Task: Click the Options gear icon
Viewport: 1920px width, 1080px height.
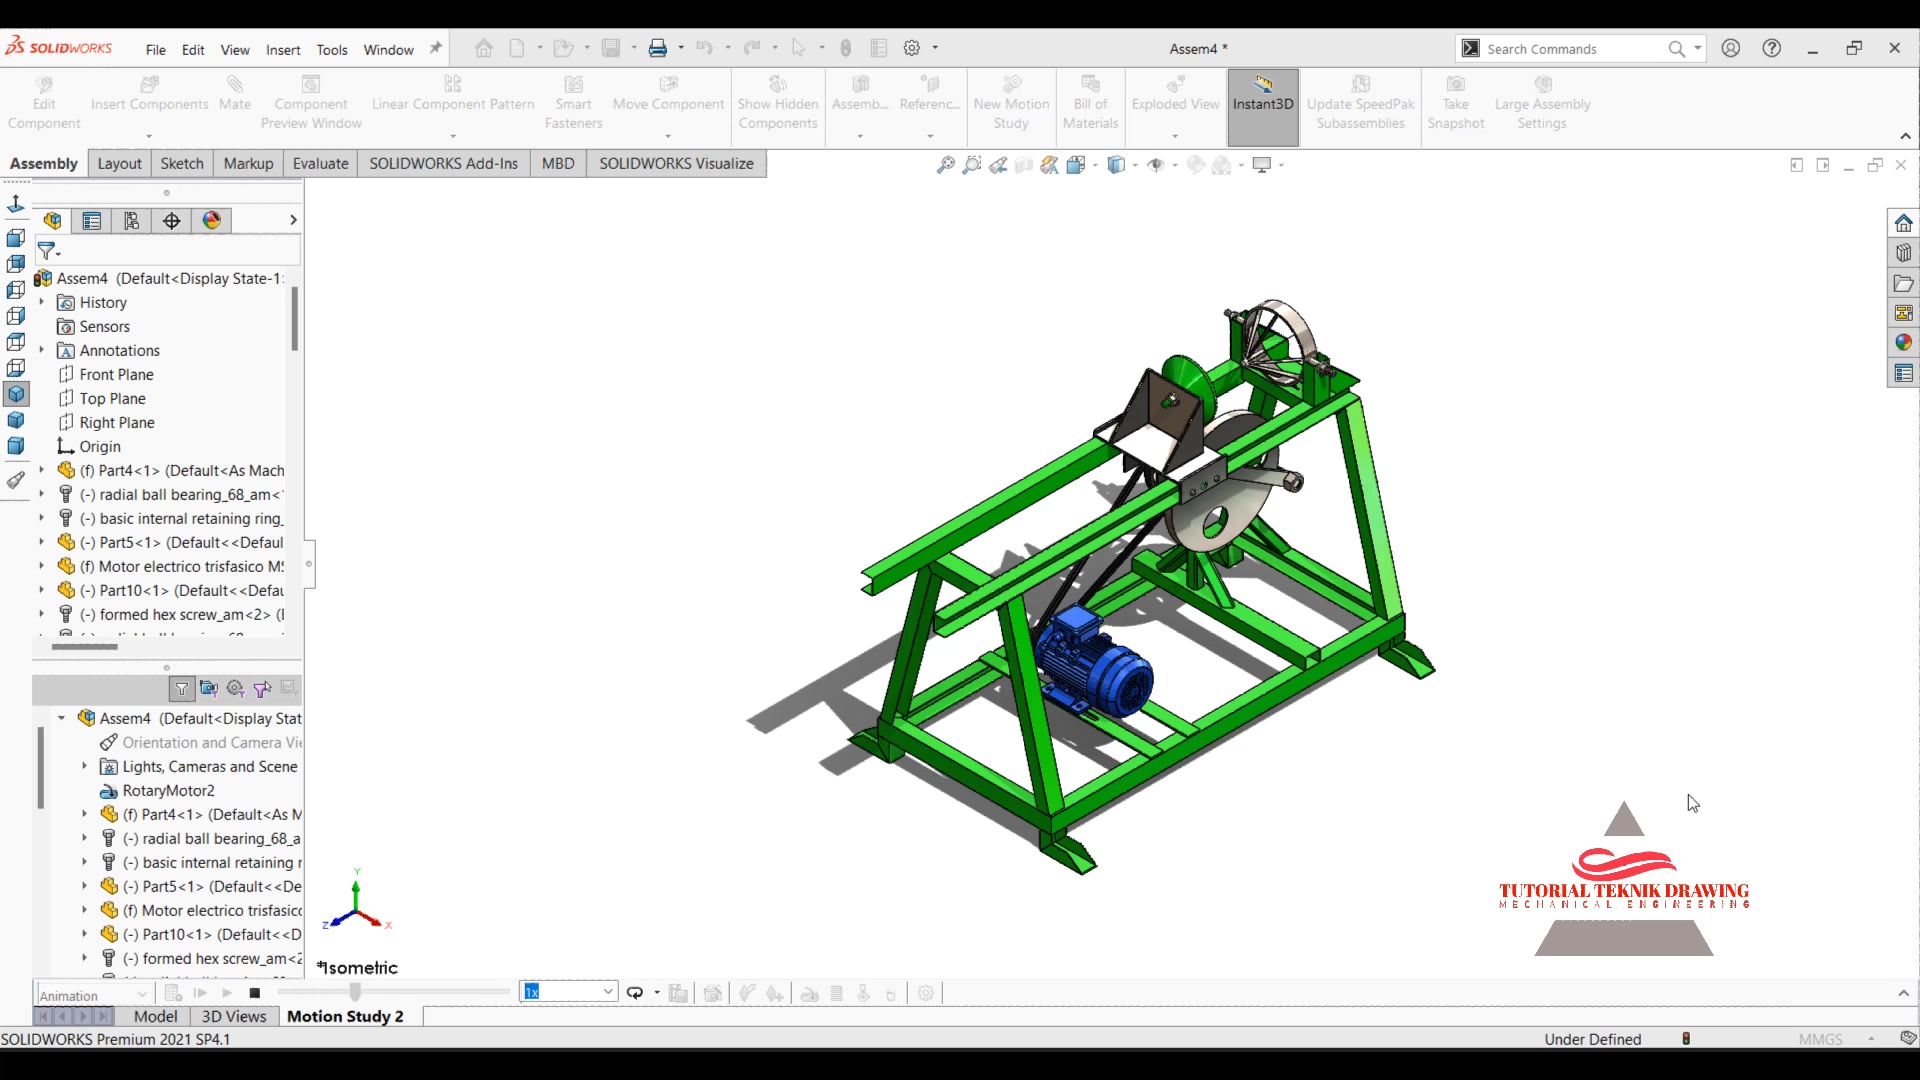Action: click(x=912, y=48)
